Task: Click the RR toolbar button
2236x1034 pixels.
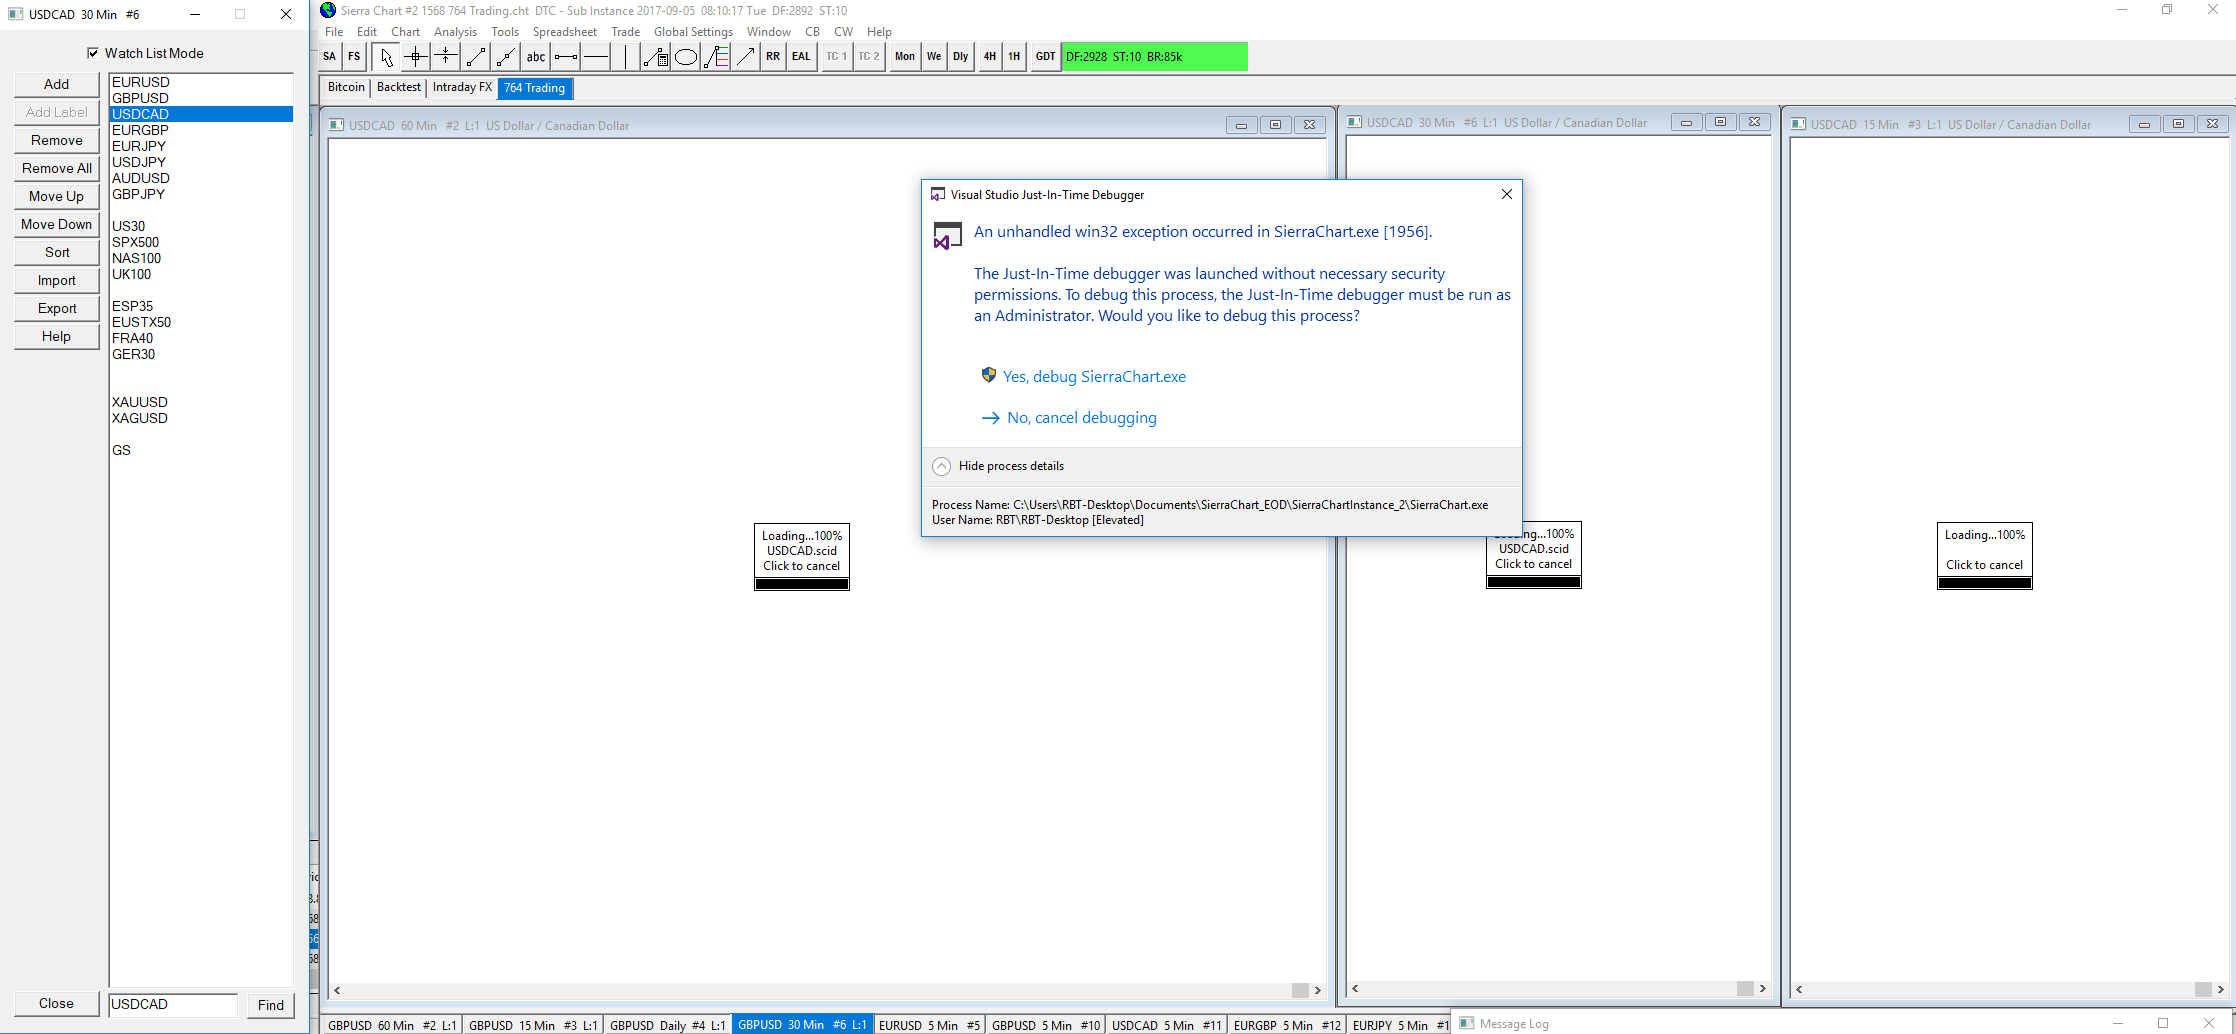Action: point(773,57)
